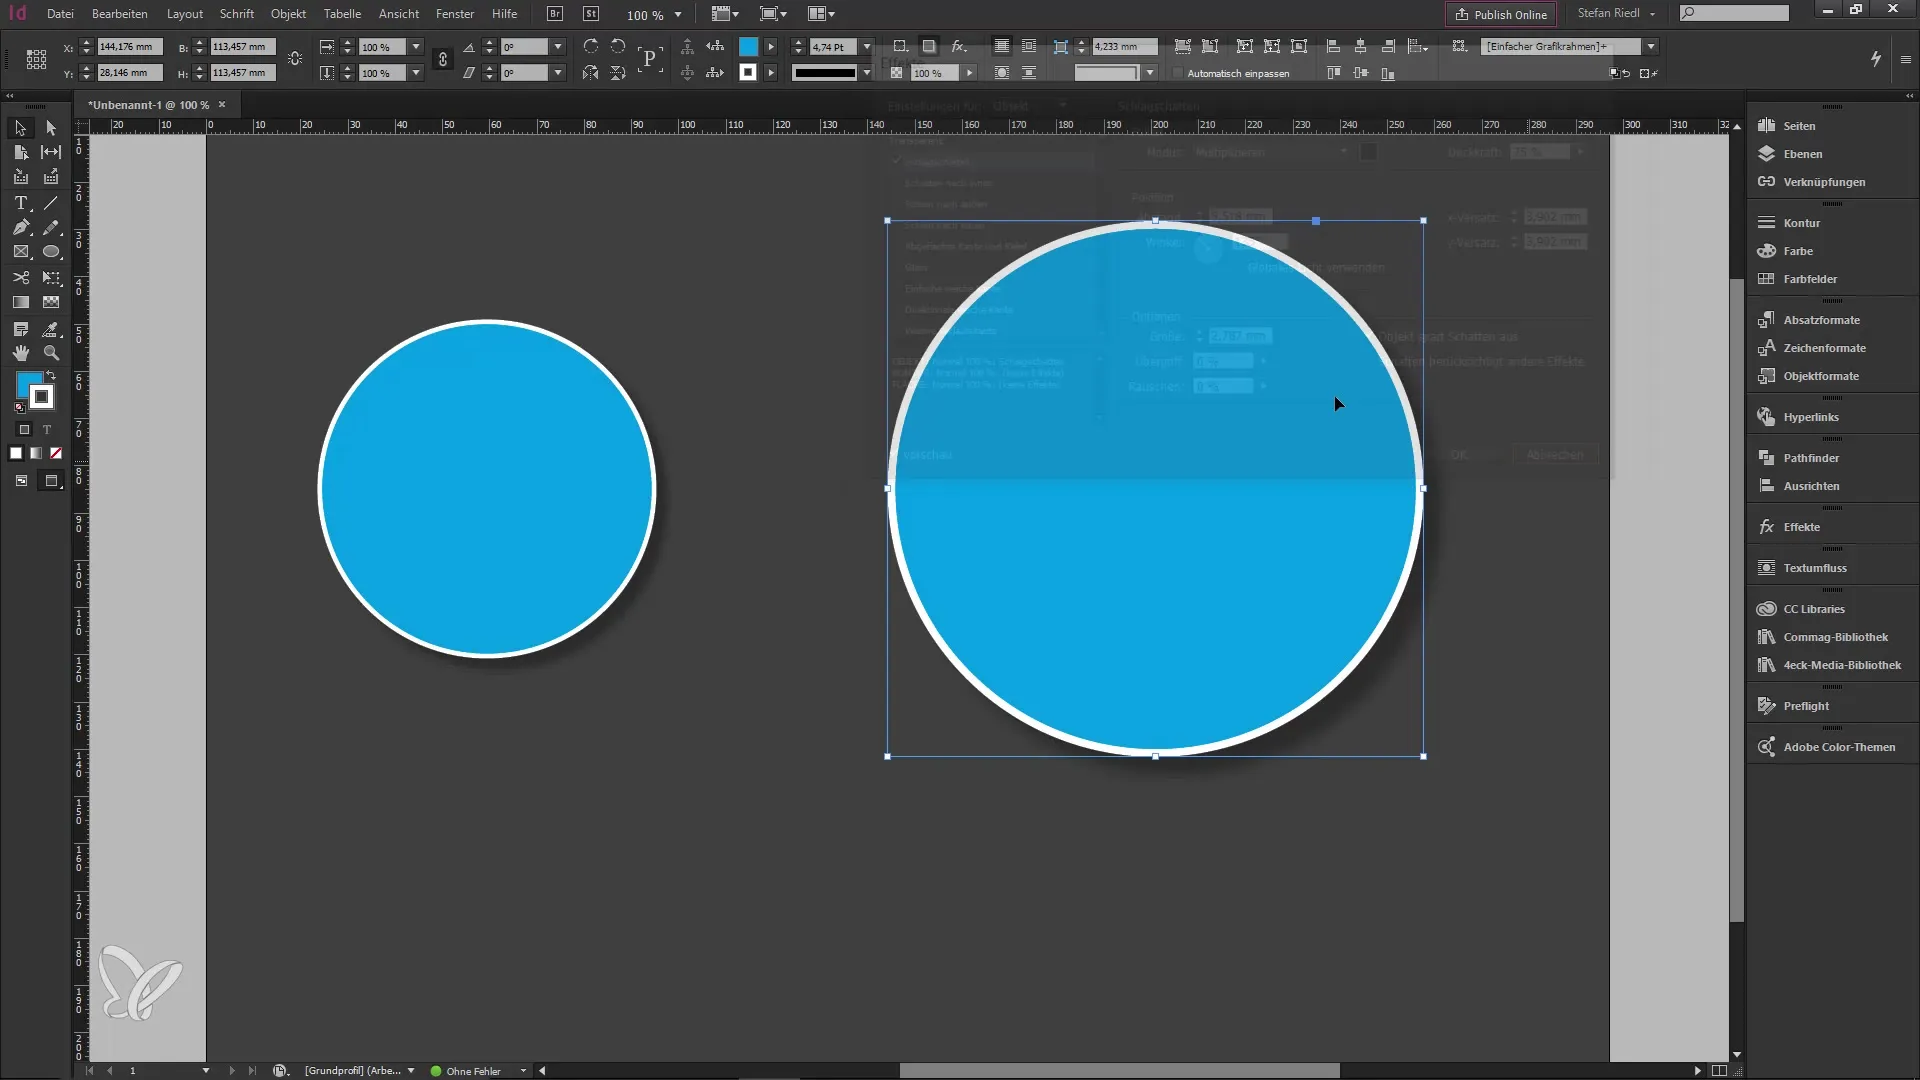Open the Layout menu
Viewport: 1920px width, 1080px height.
(185, 14)
